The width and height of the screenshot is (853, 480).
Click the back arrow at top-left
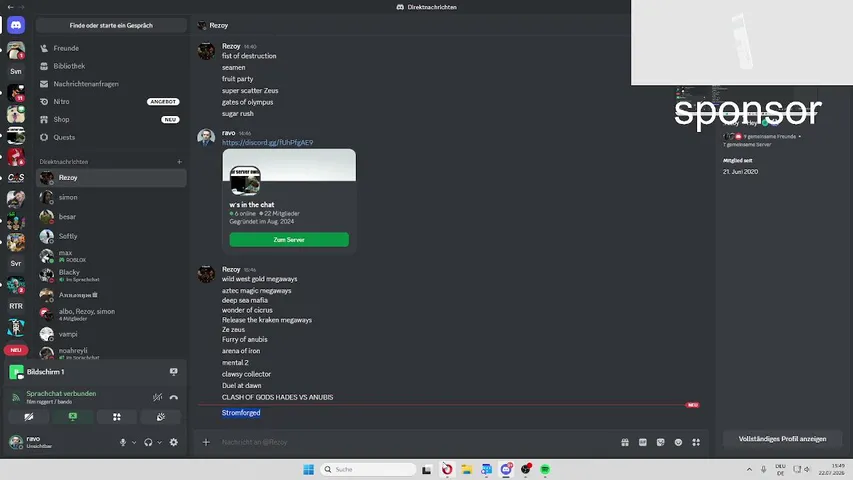coord(10,7)
